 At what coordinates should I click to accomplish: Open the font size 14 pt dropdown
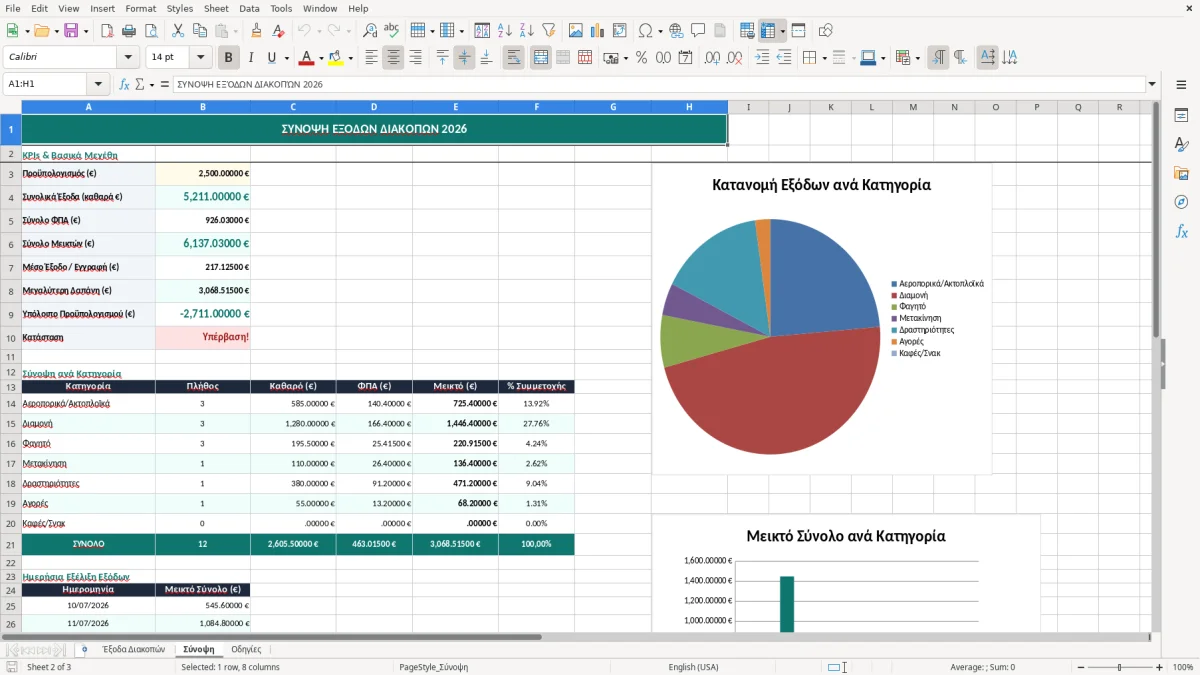[200, 58]
